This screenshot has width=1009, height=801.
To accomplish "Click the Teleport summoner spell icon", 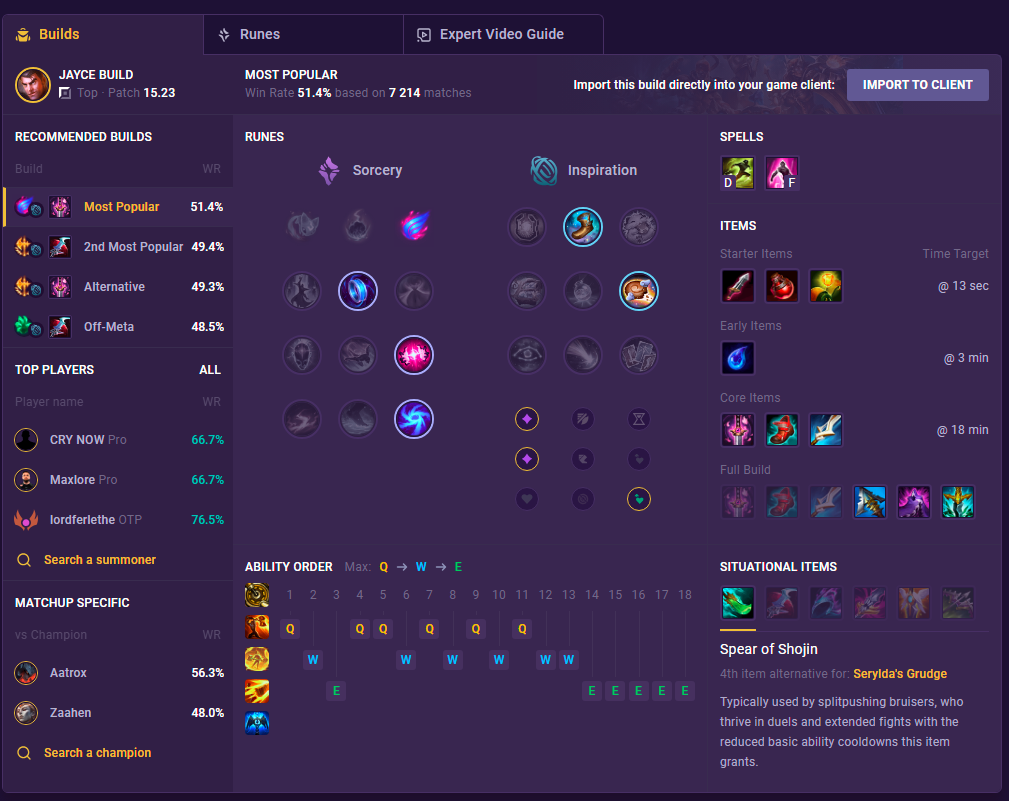I will tap(782, 173).
